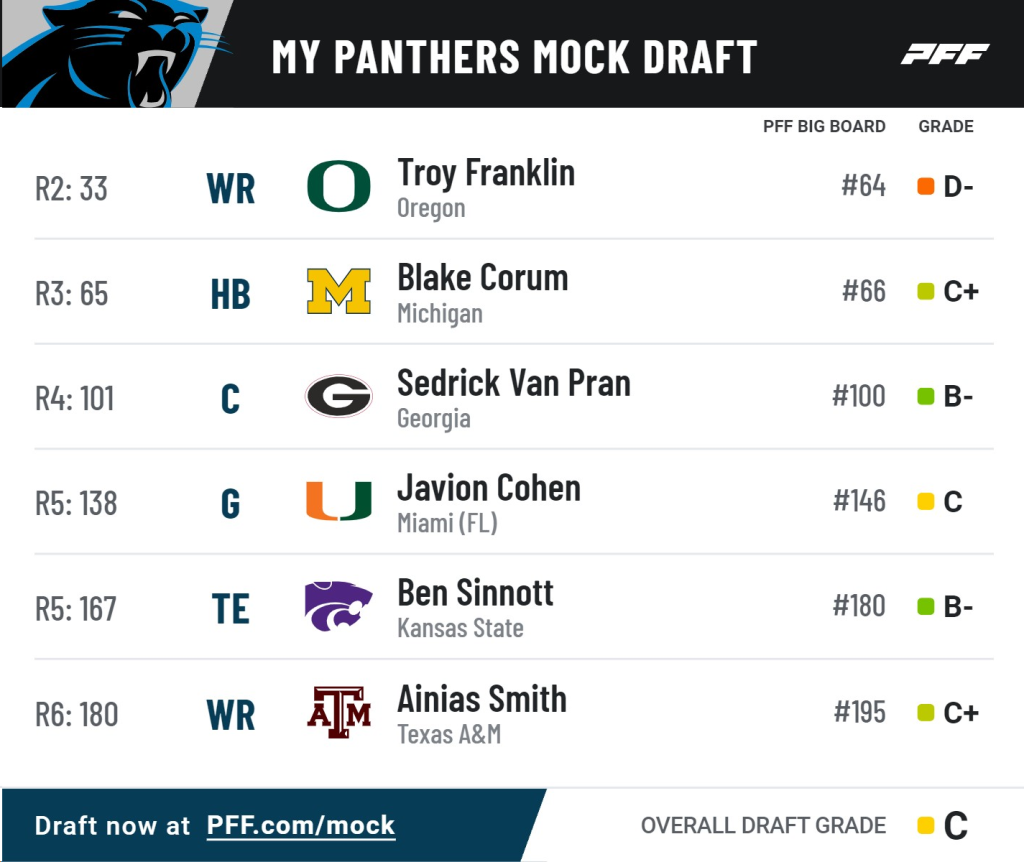Image resolution: width=1024 pixels, height=862 pixels.
Task: Click the PFF Big Board column header
Action: click(x=824, y=126)
